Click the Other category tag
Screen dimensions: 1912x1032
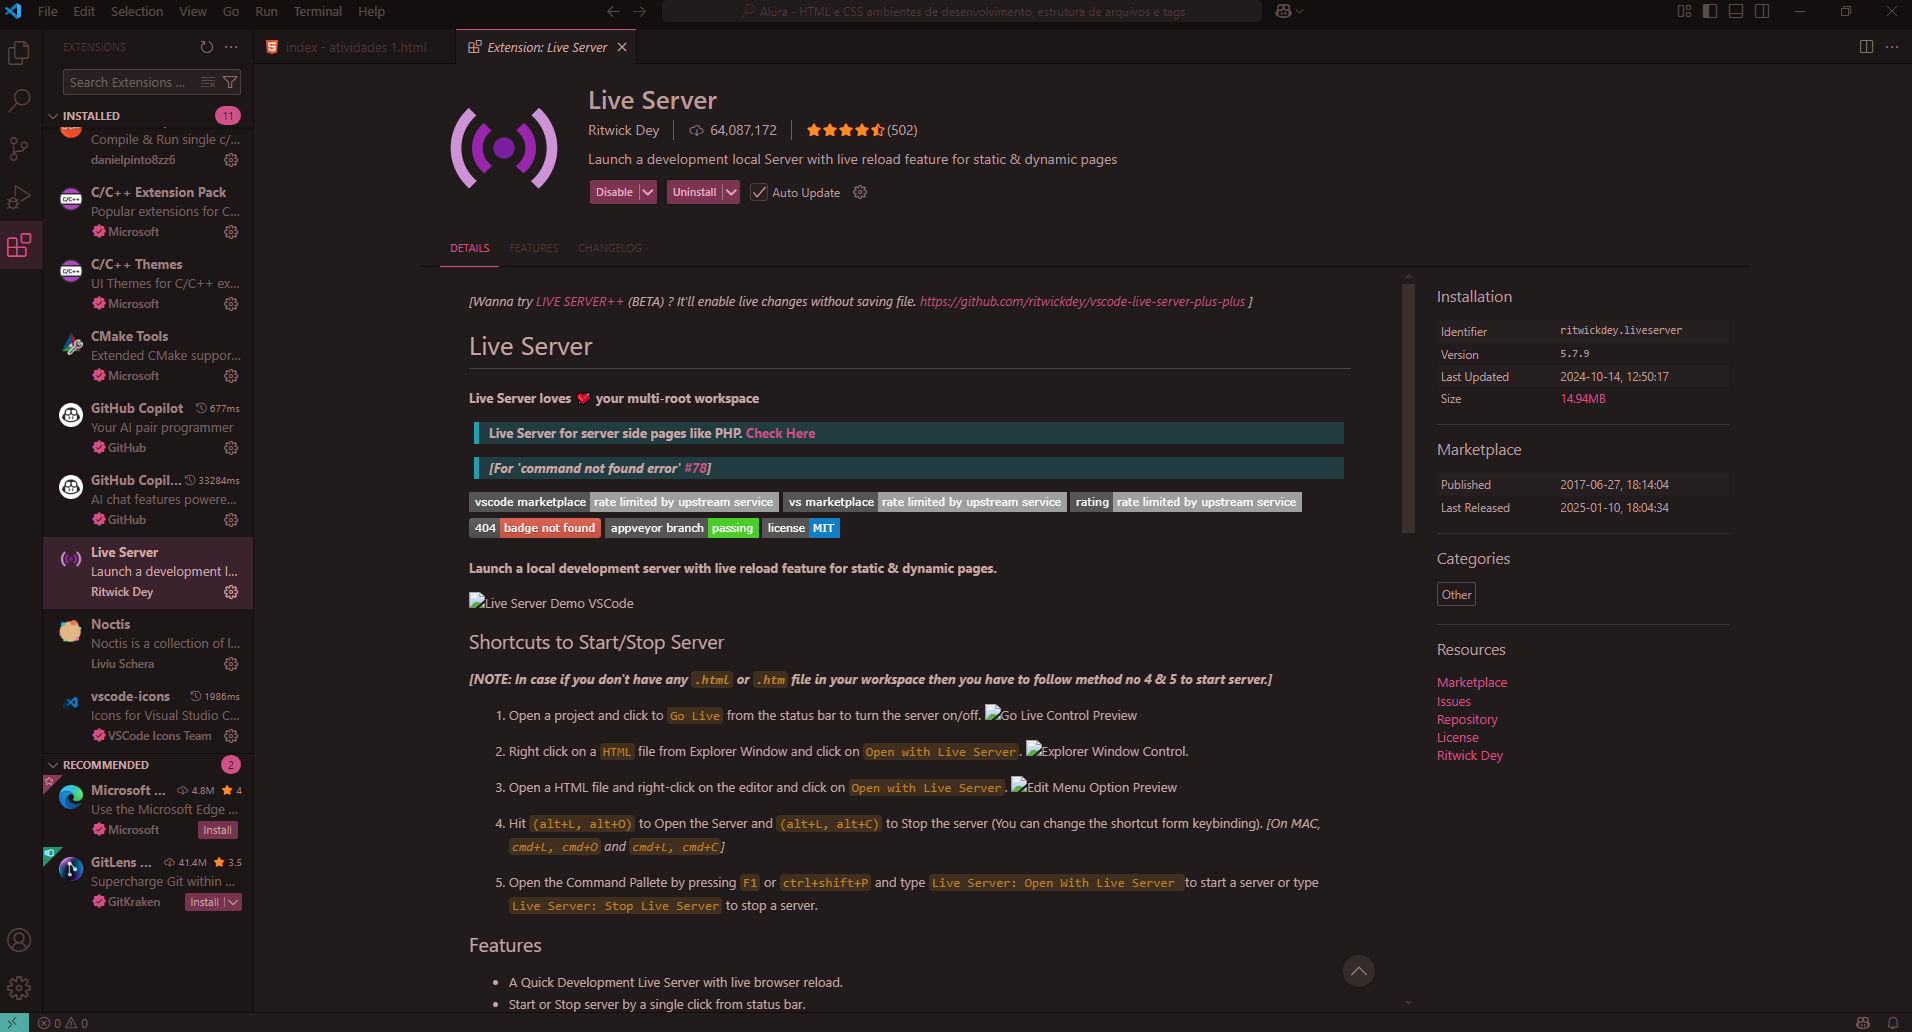click(1456, 594)
